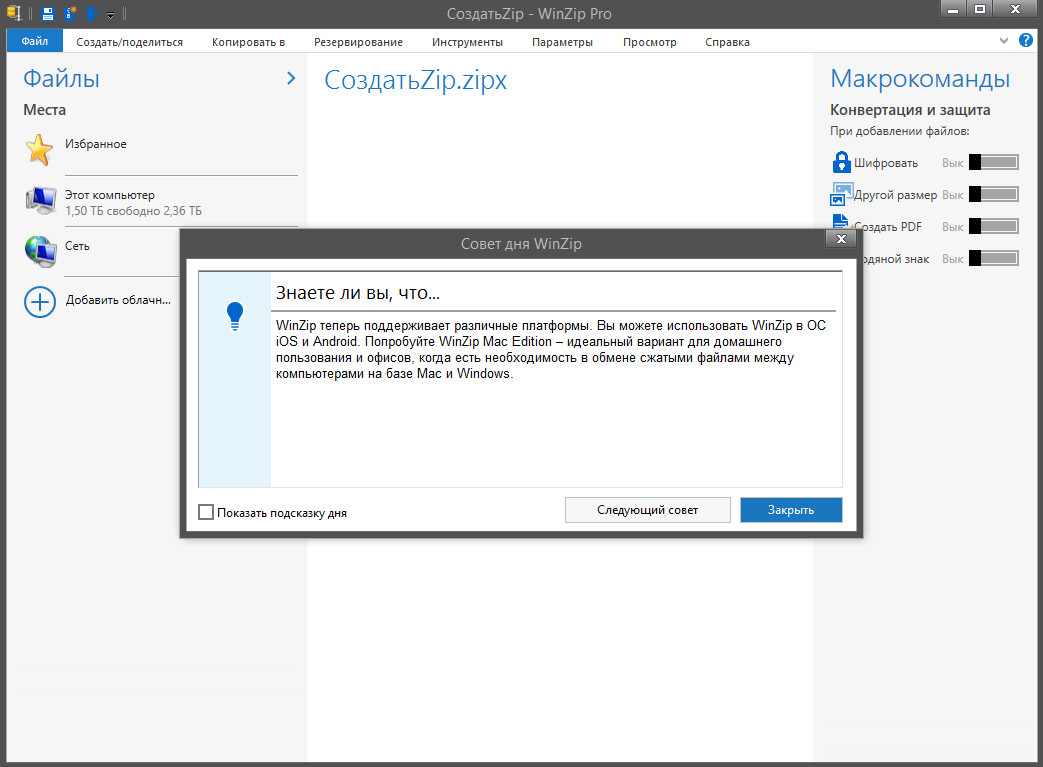Click the Избранное star icon
1043x767 pixels.
tap(39, 149)
